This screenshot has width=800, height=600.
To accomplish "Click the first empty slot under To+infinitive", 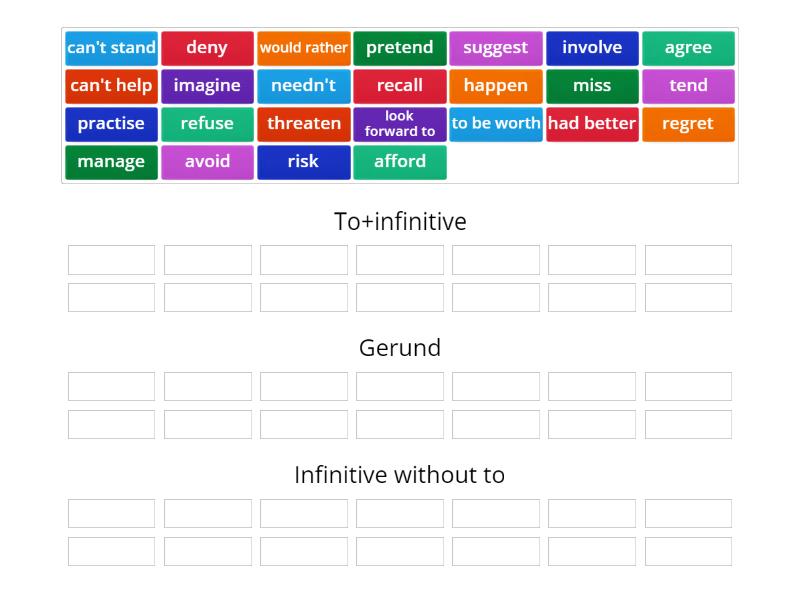I will pyautogui.click(x=110, y=259).
